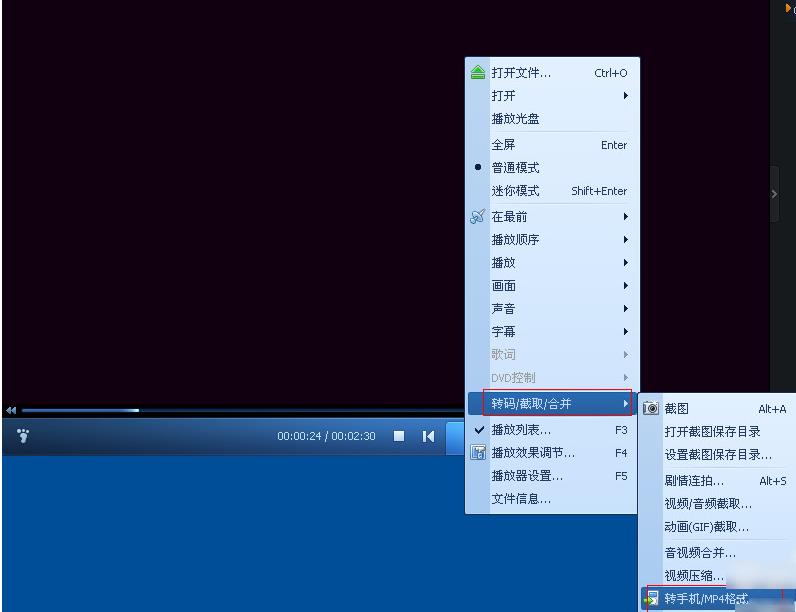Viewport: 796px width, 612px height.
Task: Expand the 播放顺序 submenu
Action: click(552, 240)
